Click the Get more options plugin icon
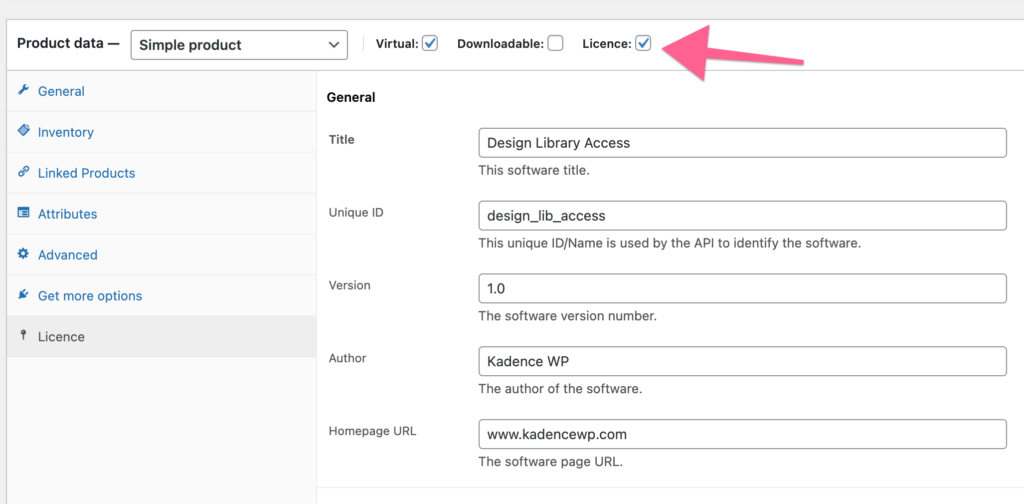The height and width of the screenshot is (504, 1024). pyautogui.click(x=23, y=295)
